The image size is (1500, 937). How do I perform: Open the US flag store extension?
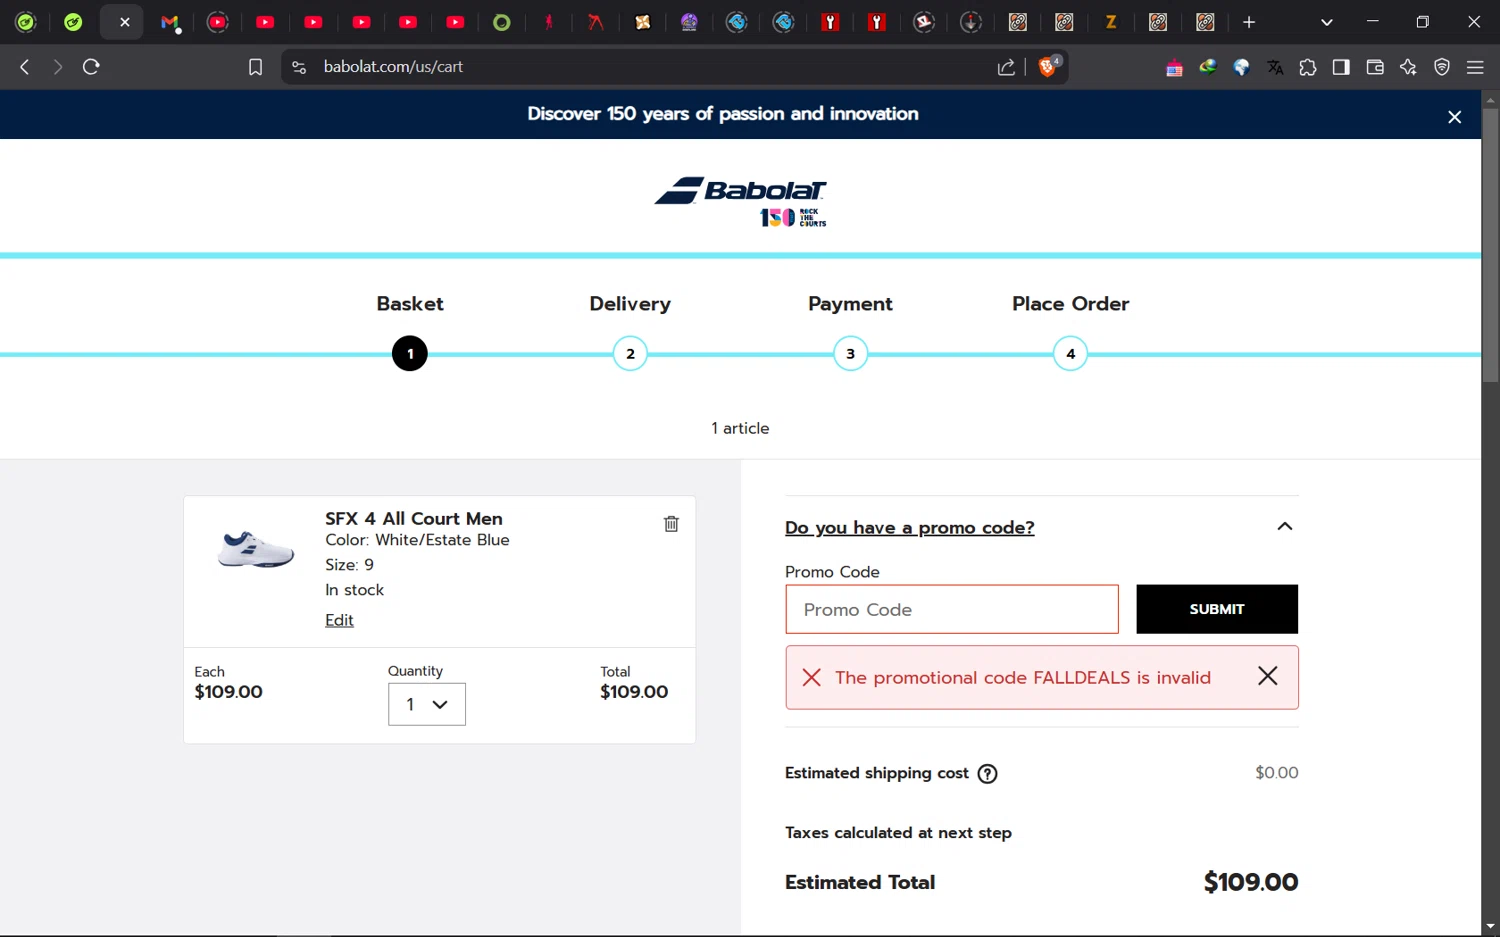tap(1174, 68)
